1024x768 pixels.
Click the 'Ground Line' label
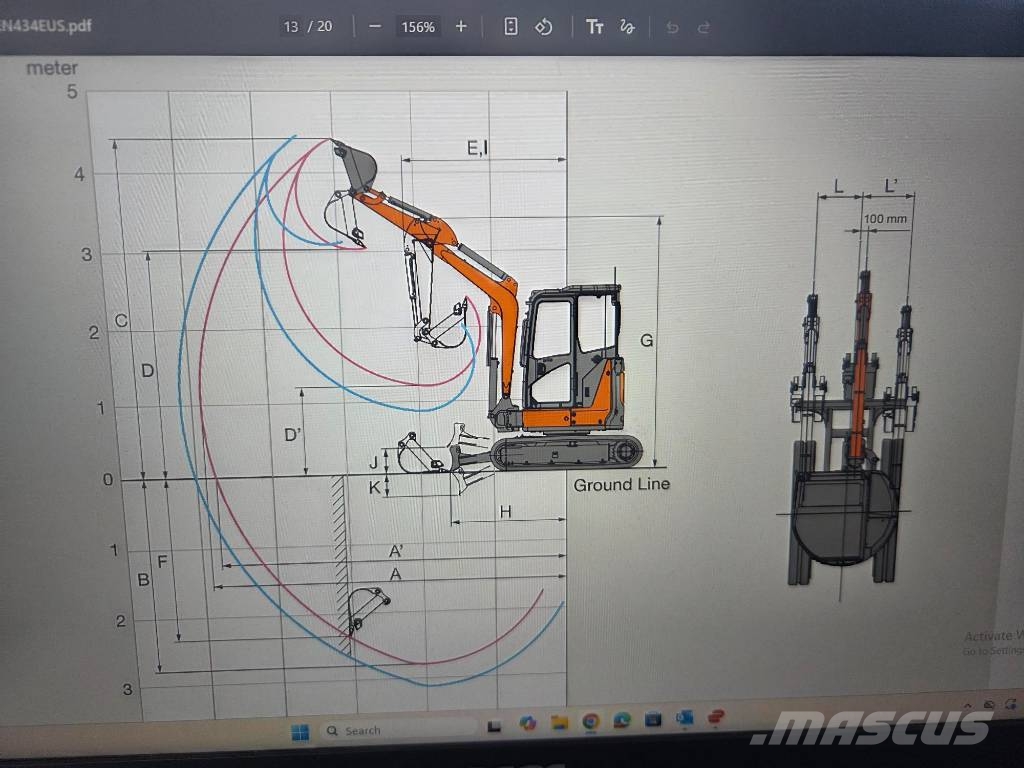(x=621, y=485)
